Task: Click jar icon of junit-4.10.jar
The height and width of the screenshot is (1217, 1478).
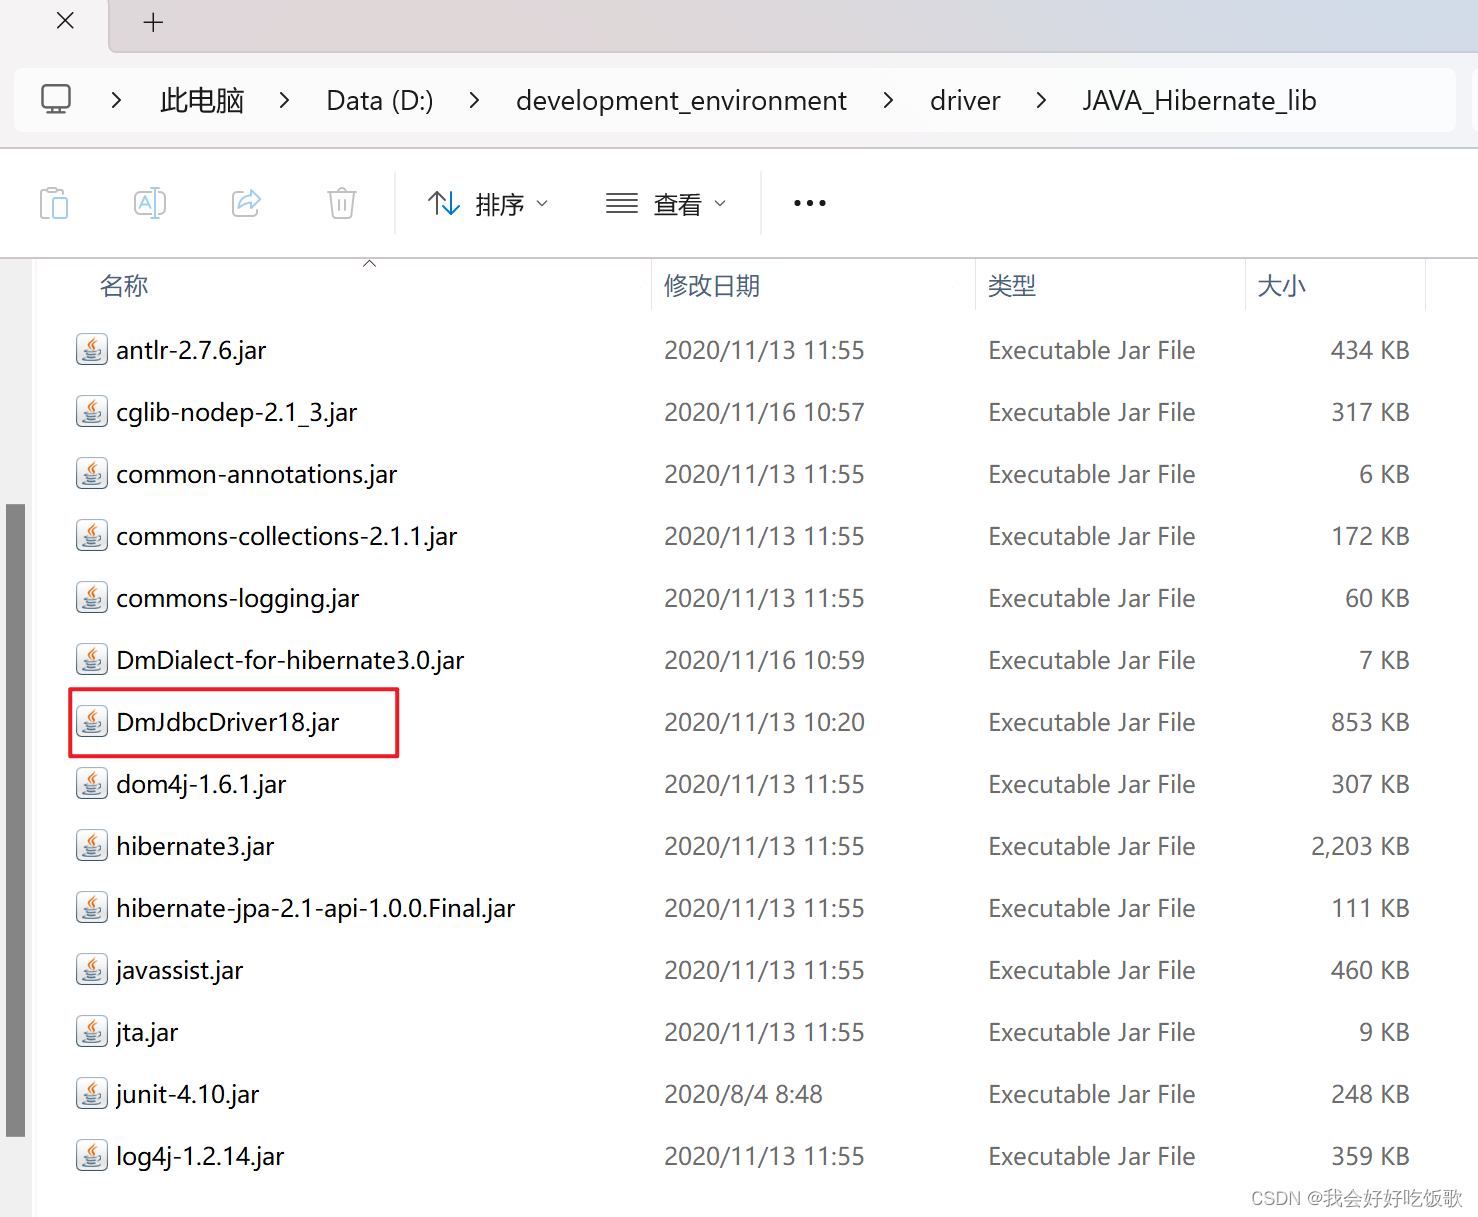Action: click(92, 1094)
